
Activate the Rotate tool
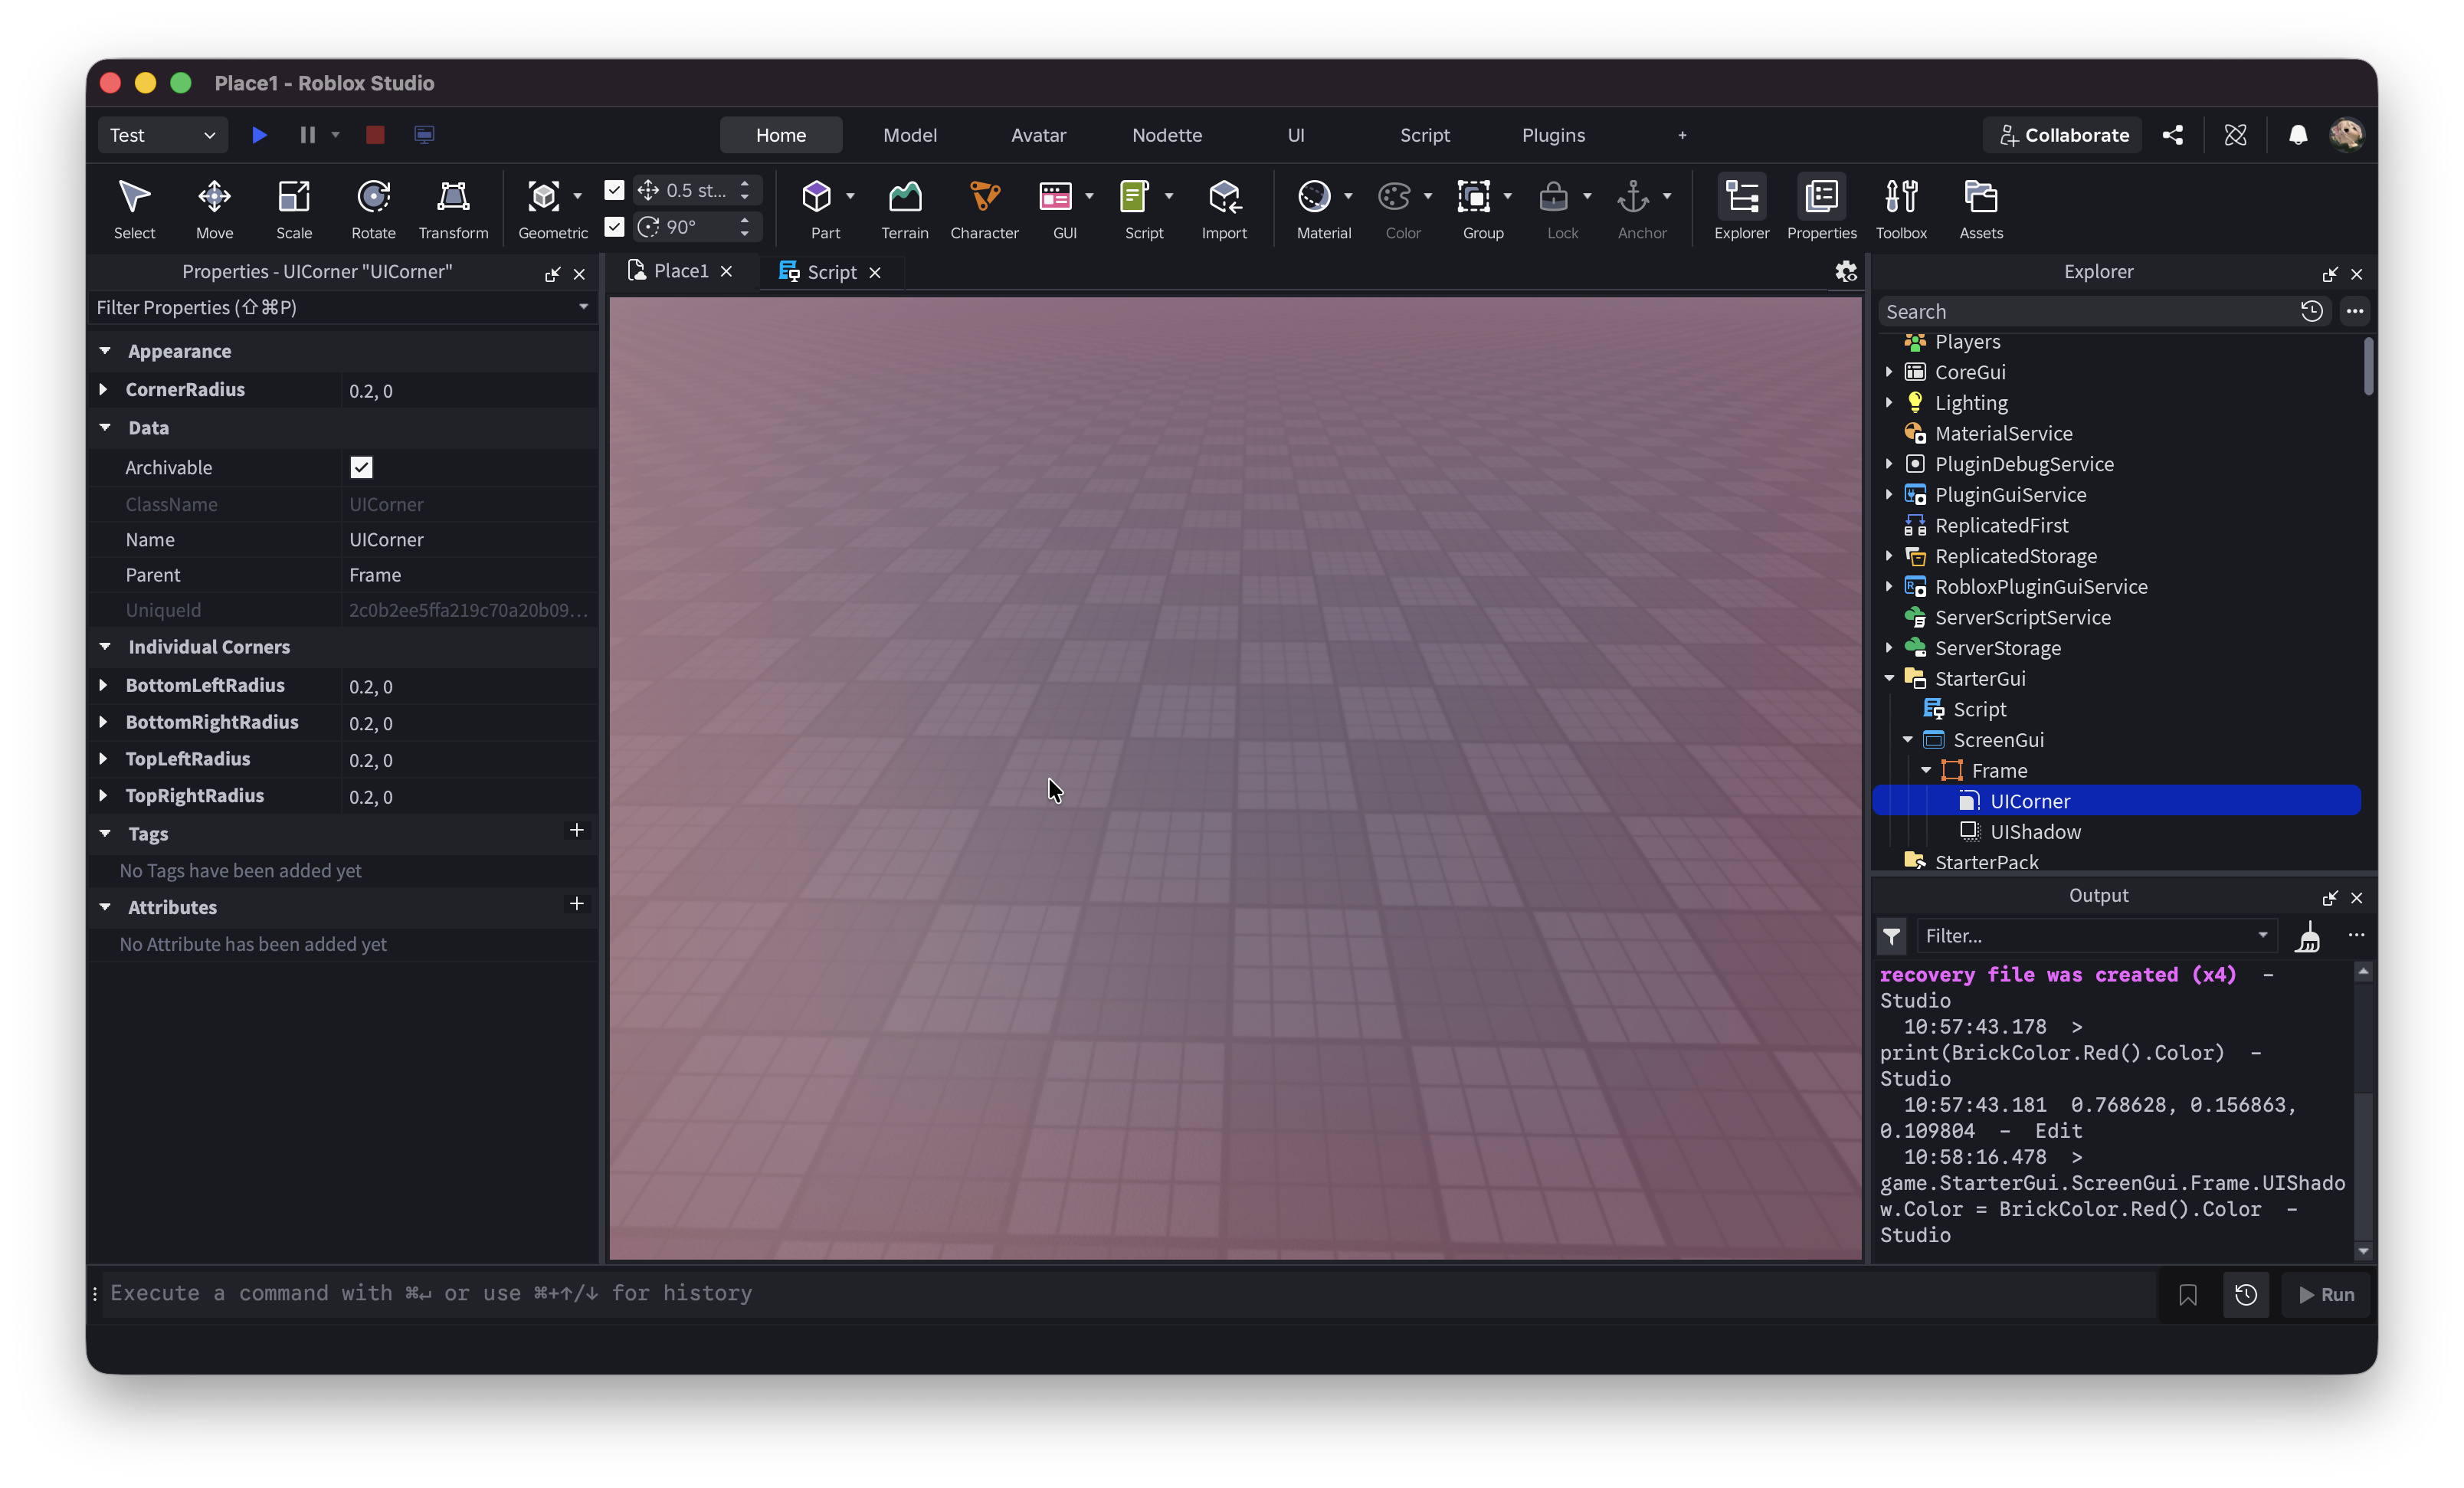click(373, 209)
